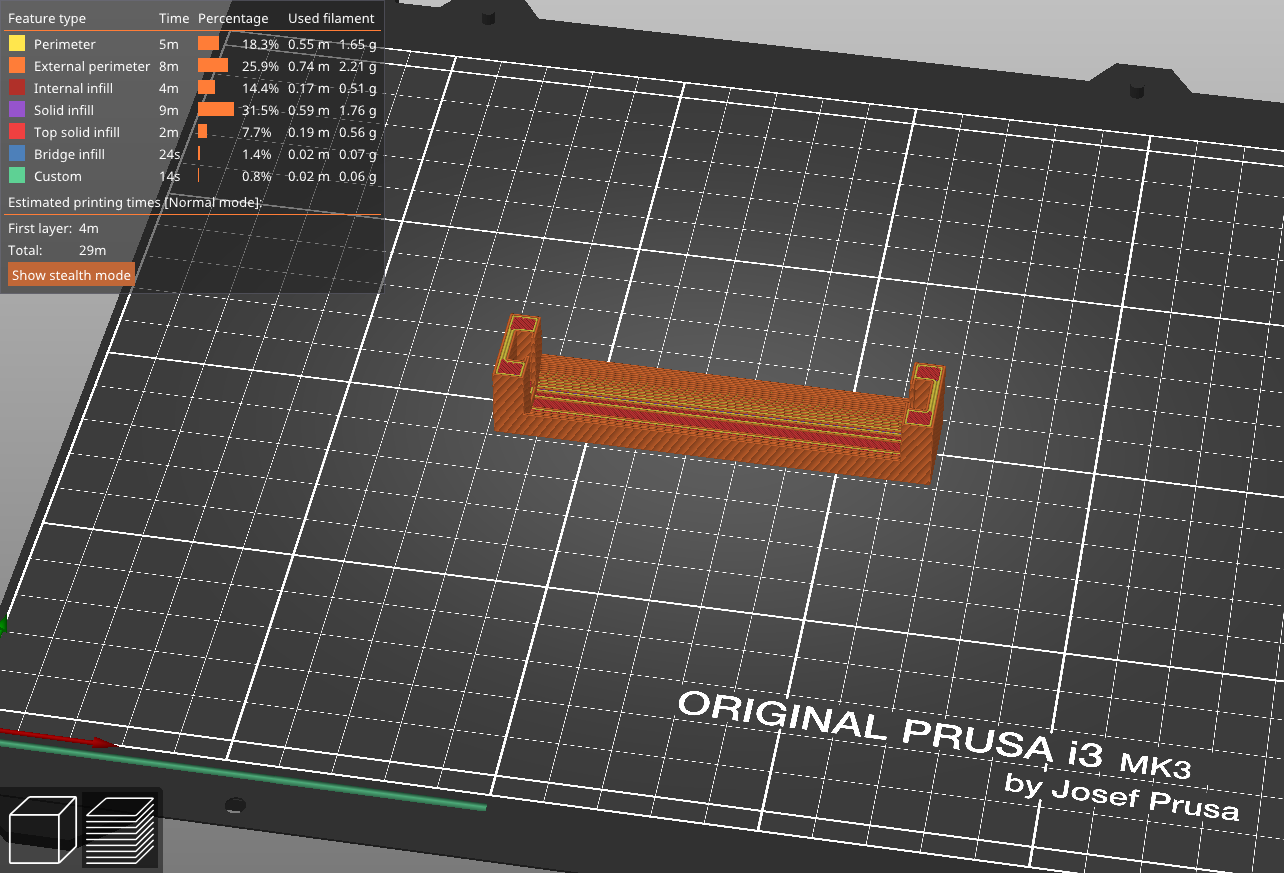Click the 0.74 m filament length

coord(309,66)
